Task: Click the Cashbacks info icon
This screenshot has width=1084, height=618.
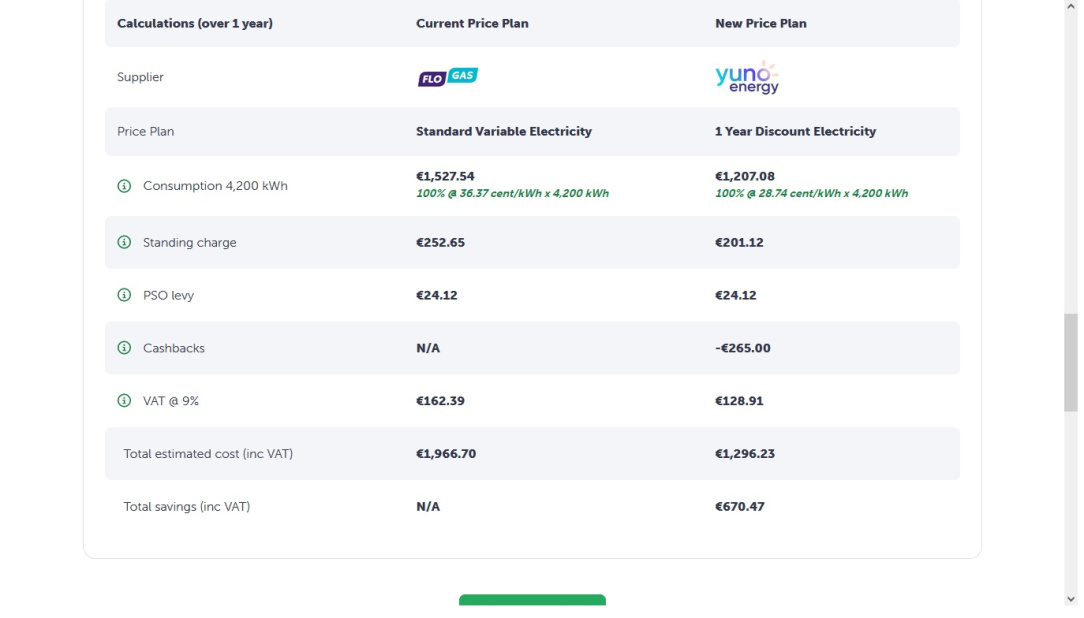Action: [124, 348]
